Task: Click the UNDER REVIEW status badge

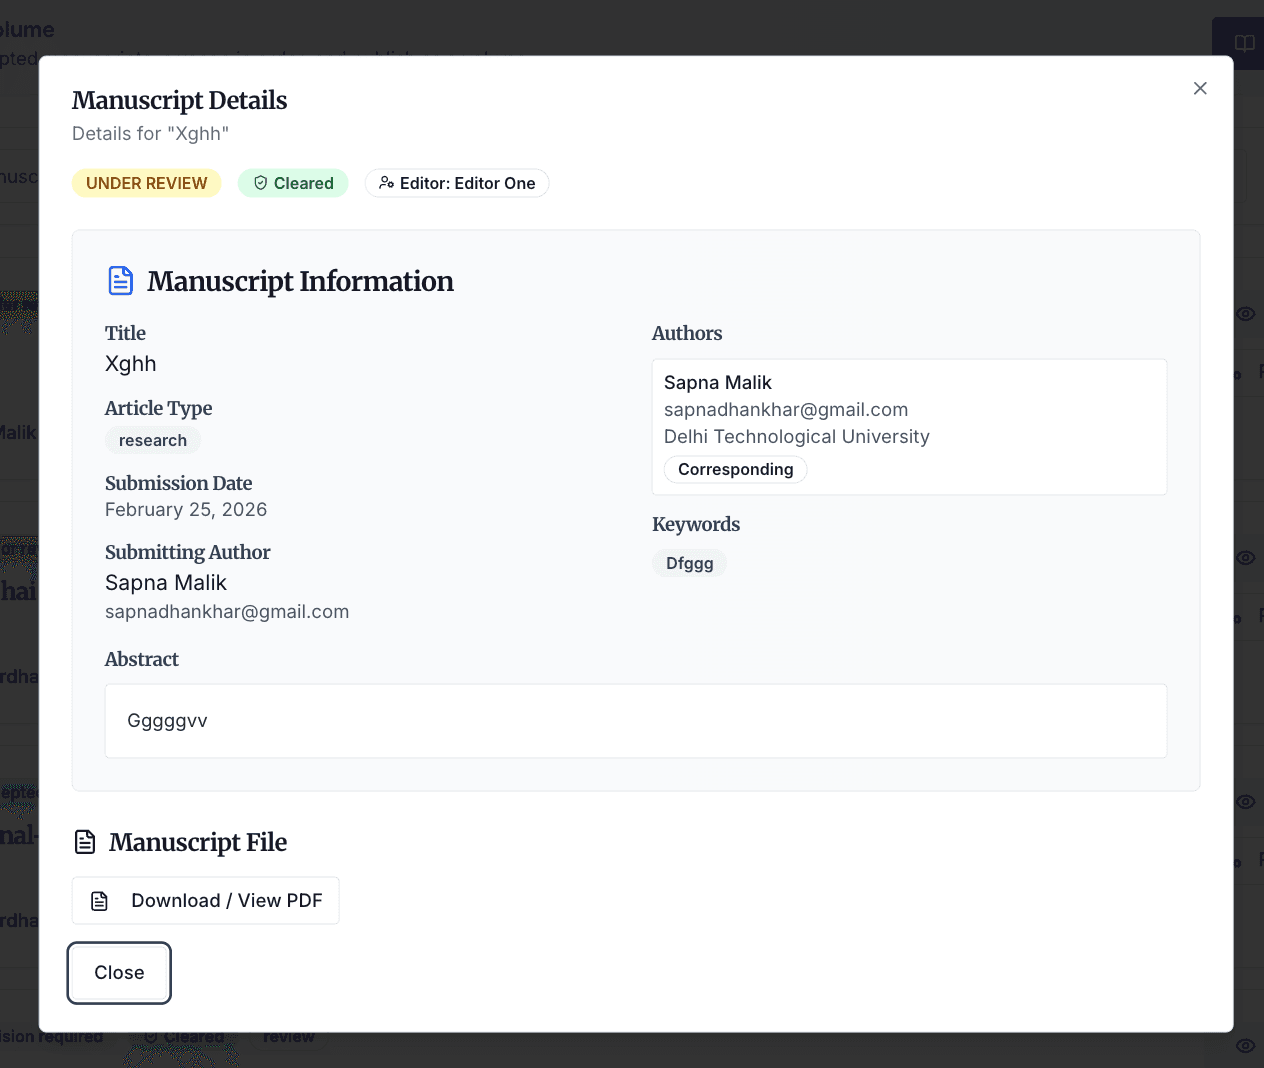Action: point(147,183)
